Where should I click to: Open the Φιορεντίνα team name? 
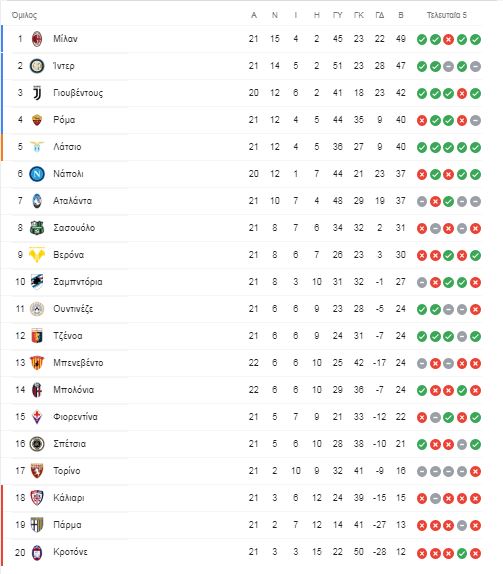click(75, 417)
